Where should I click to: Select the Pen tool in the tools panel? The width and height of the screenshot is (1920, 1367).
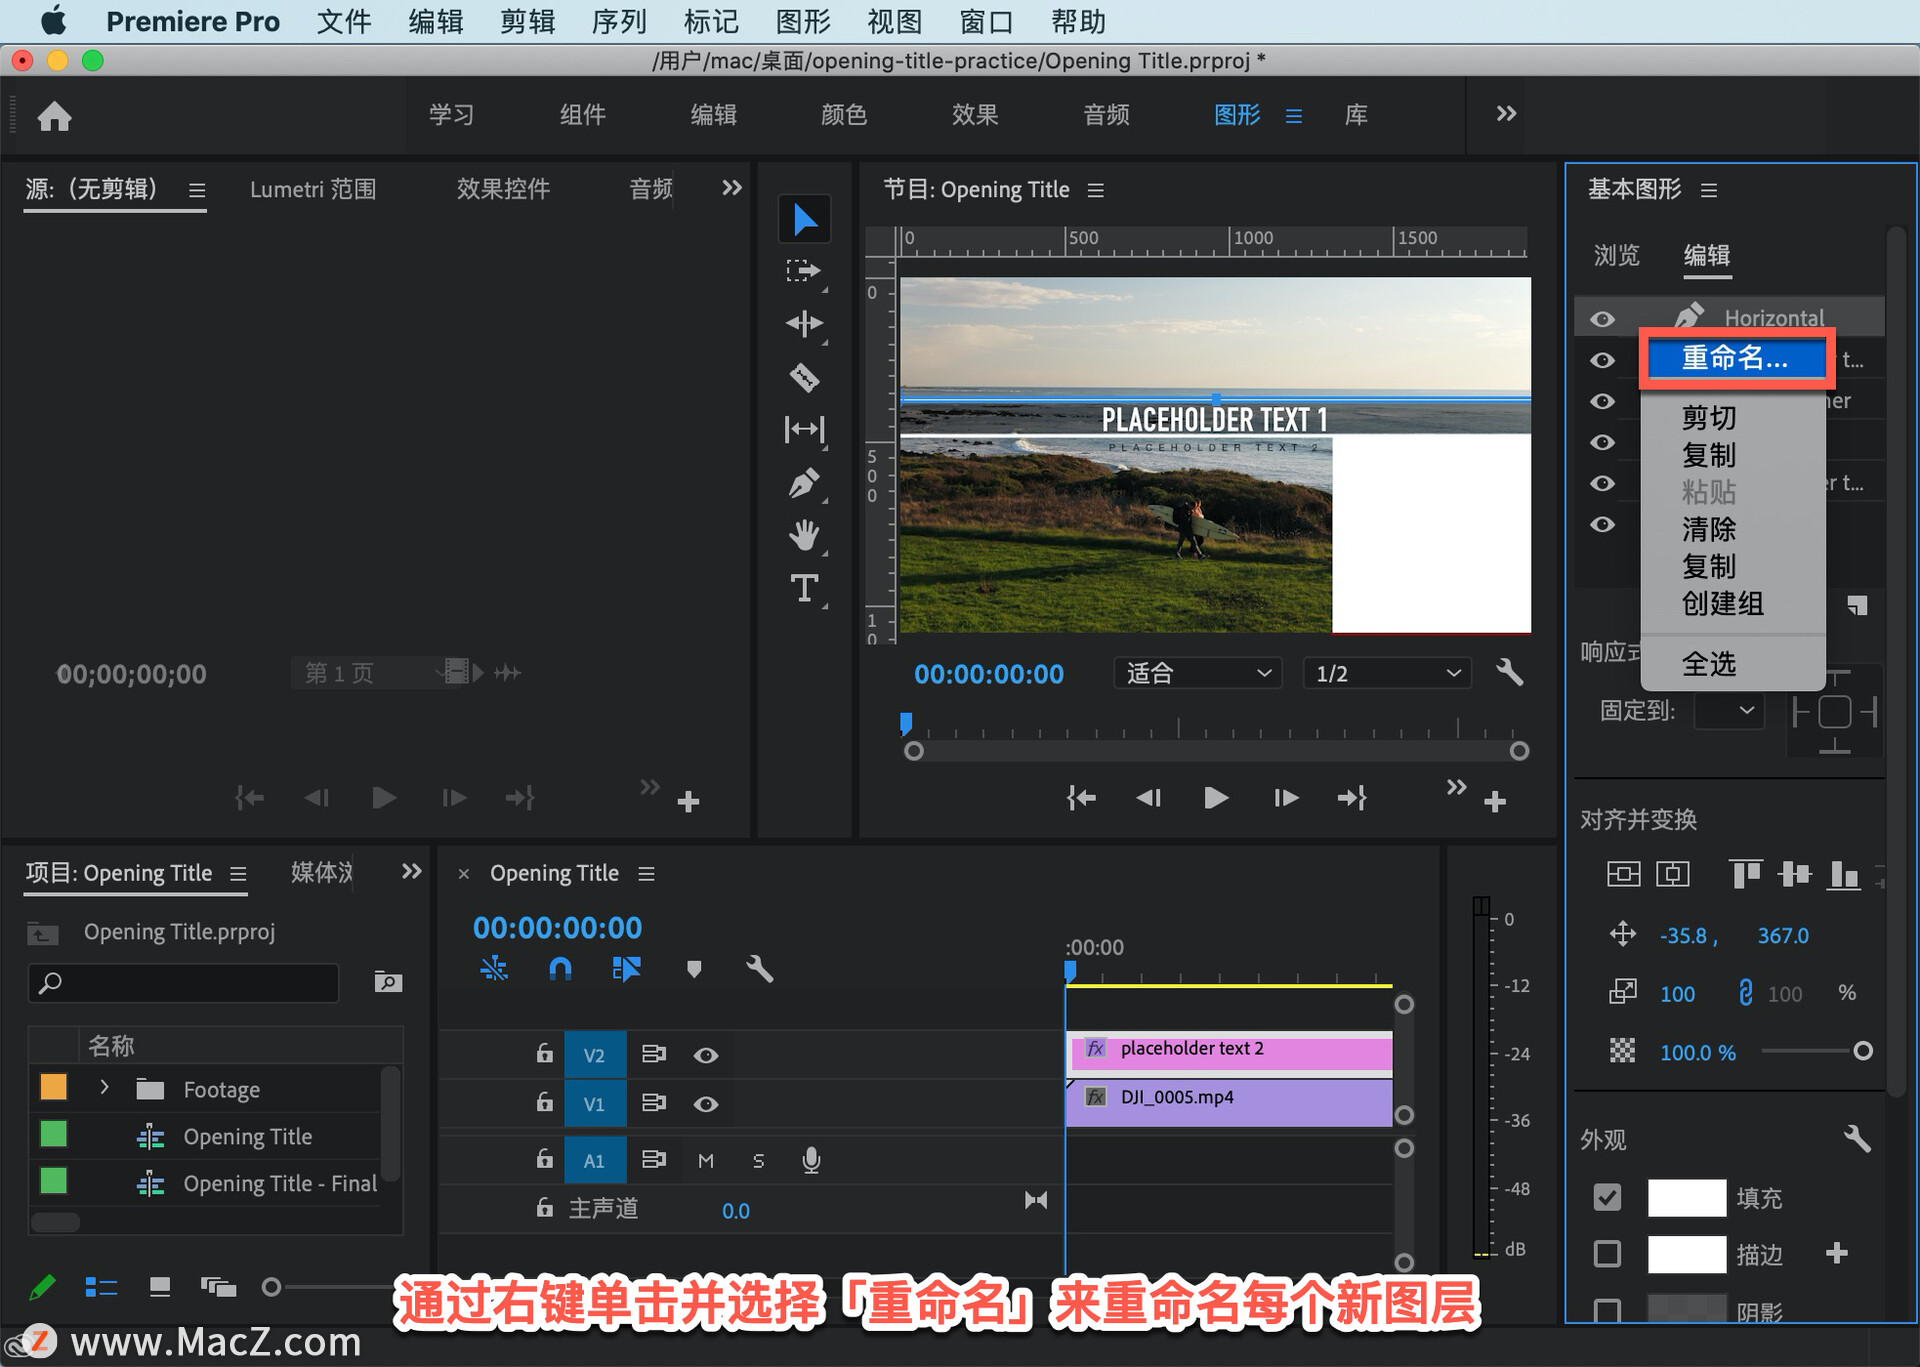804,484
